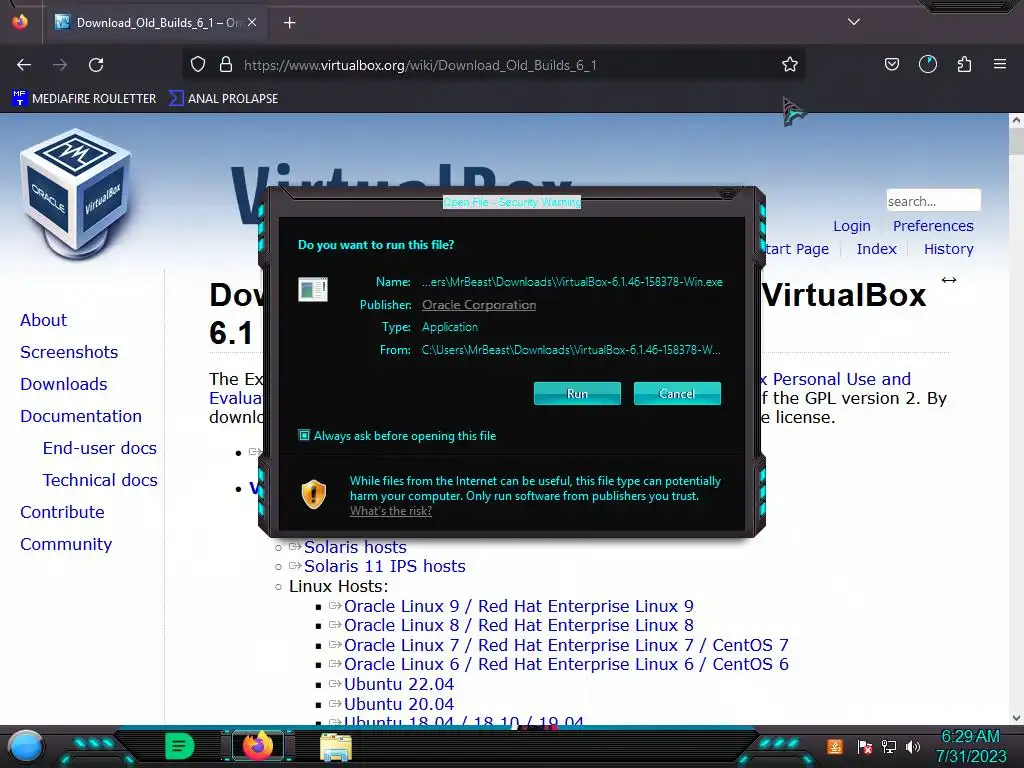Screen dimensions: 1024x768
Task: Bookmark this page with the star icon
Action: pyautogui.click(x=790, y=64)
